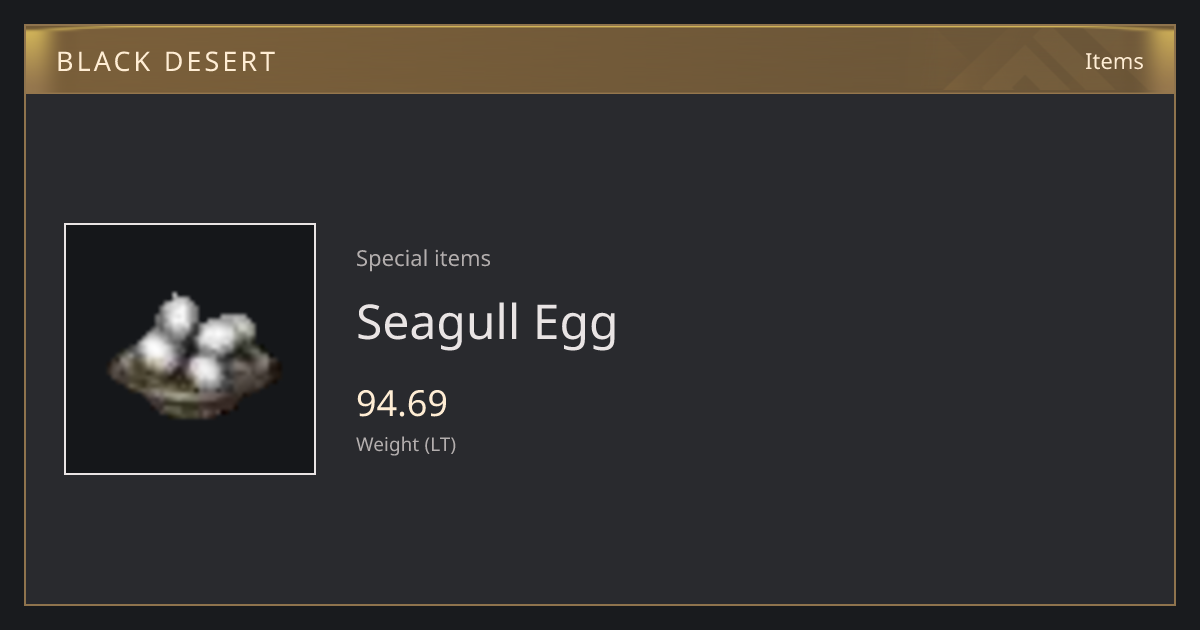Click the Seagull Egg item icon
Image resolution: width=1200 pixels, height=630 pixels.
pyautogui.click(x=190, y=349)
